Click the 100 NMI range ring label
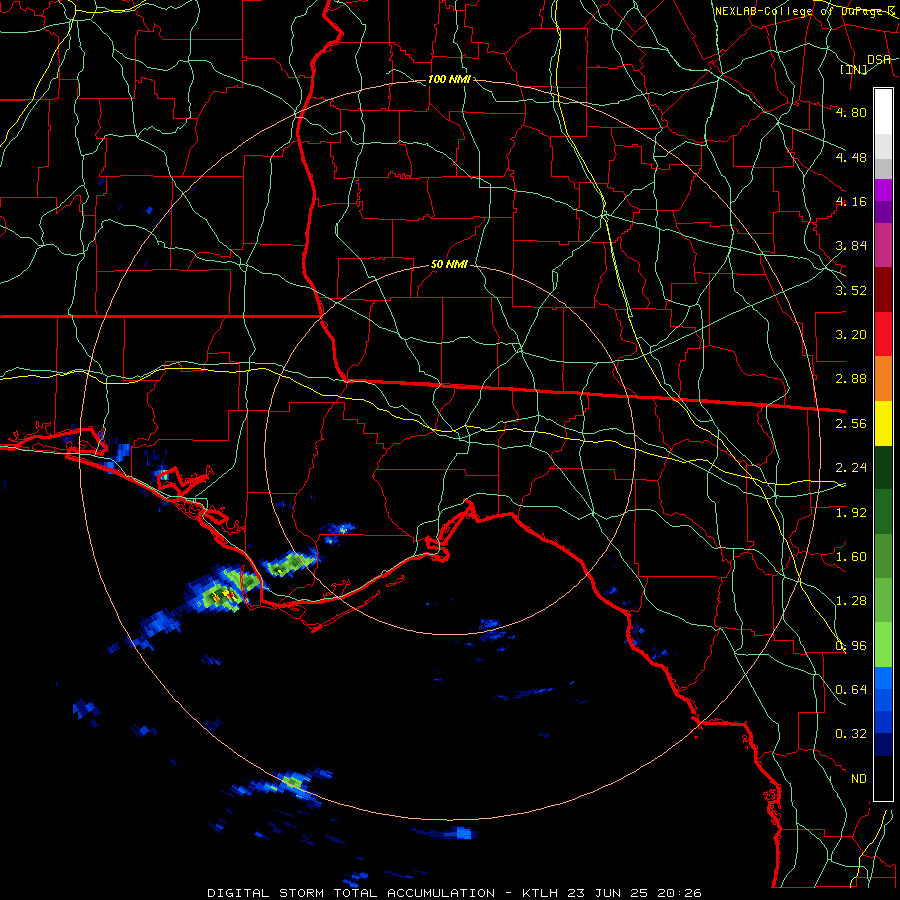 pos(449,79)
